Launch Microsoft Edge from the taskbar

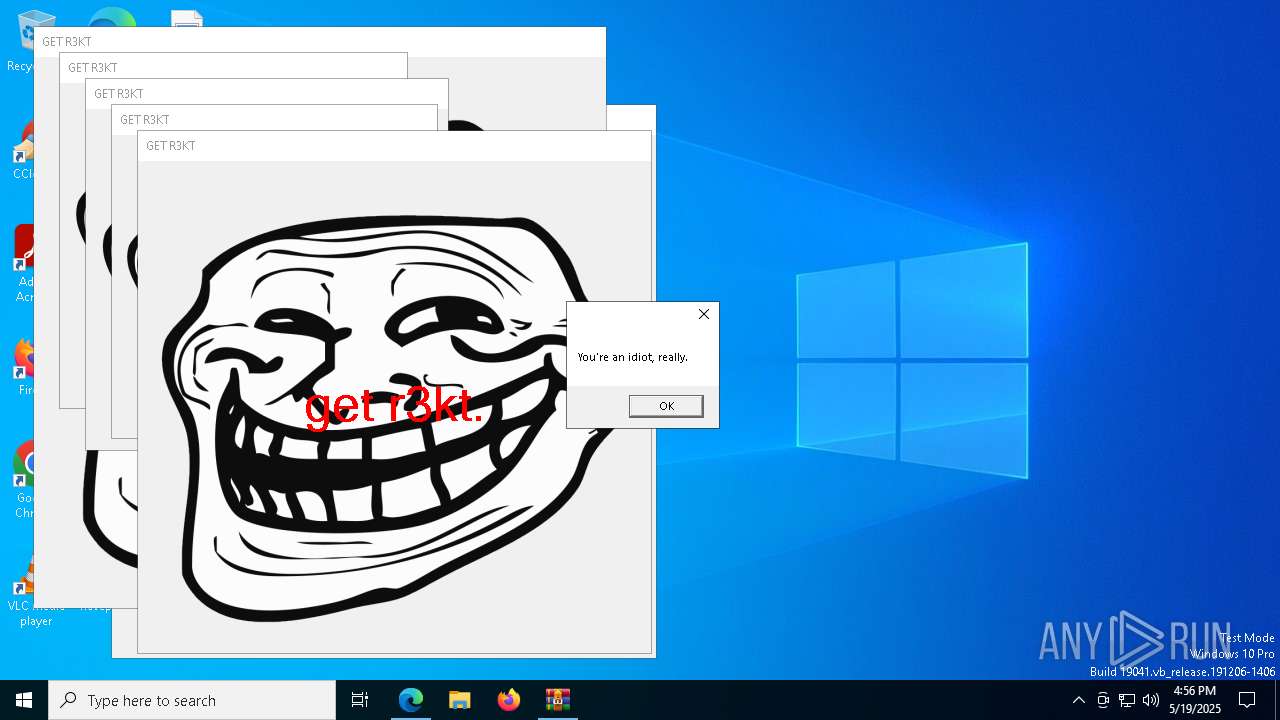tap(411, 700)
